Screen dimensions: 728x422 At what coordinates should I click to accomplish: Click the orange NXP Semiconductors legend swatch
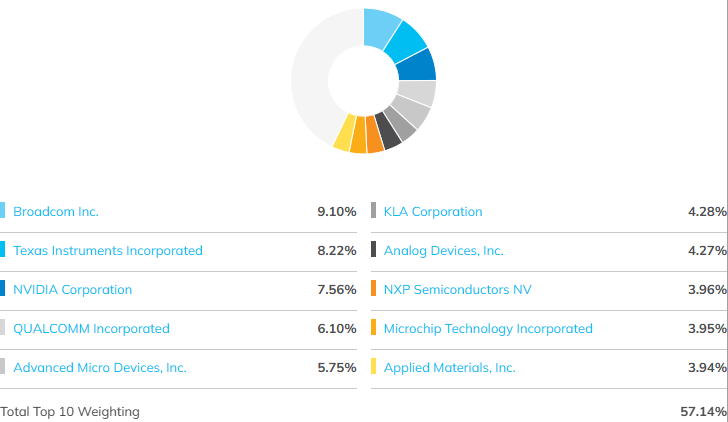[x=373, y=288]
